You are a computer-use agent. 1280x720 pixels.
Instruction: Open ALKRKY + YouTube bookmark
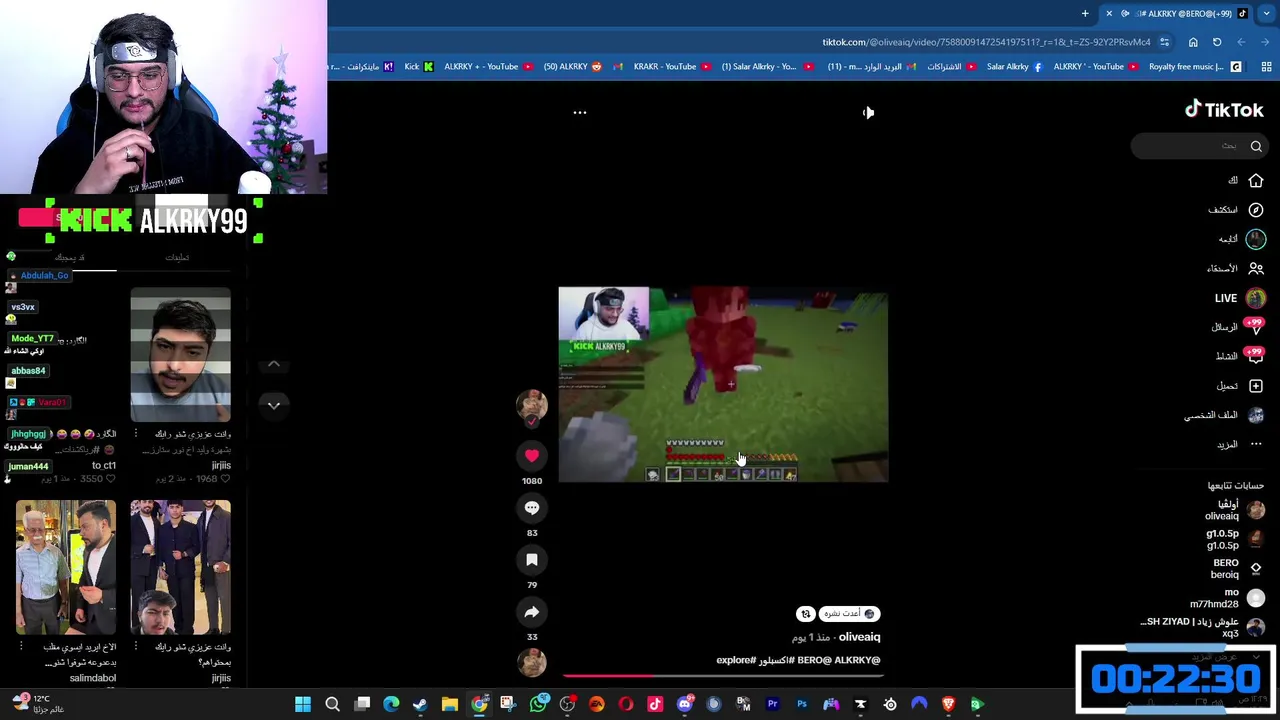pos(488,67)
